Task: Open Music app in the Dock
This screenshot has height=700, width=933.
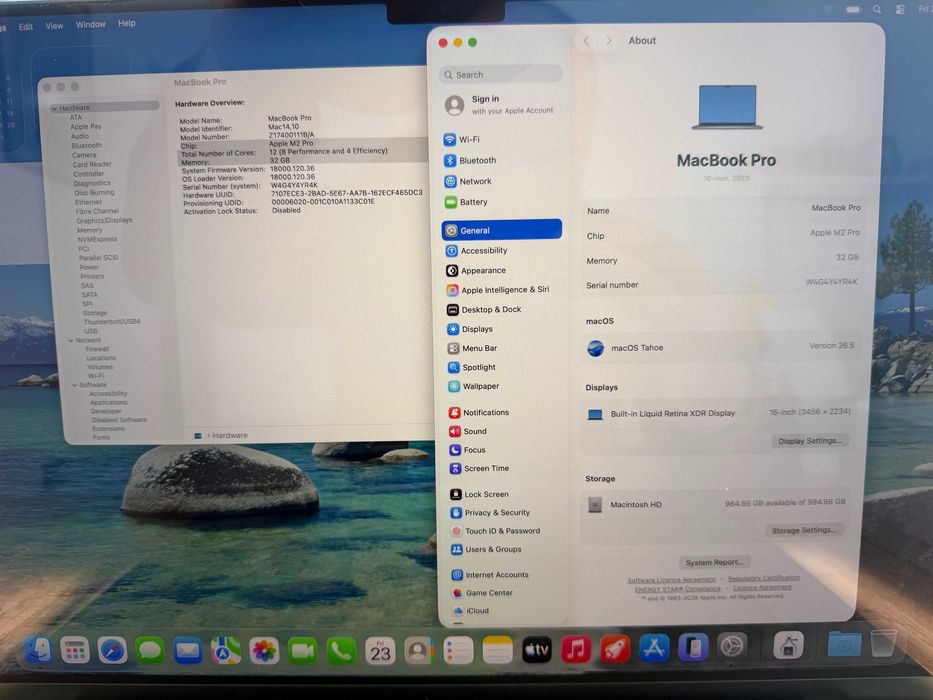Action: tap(575, 649)
